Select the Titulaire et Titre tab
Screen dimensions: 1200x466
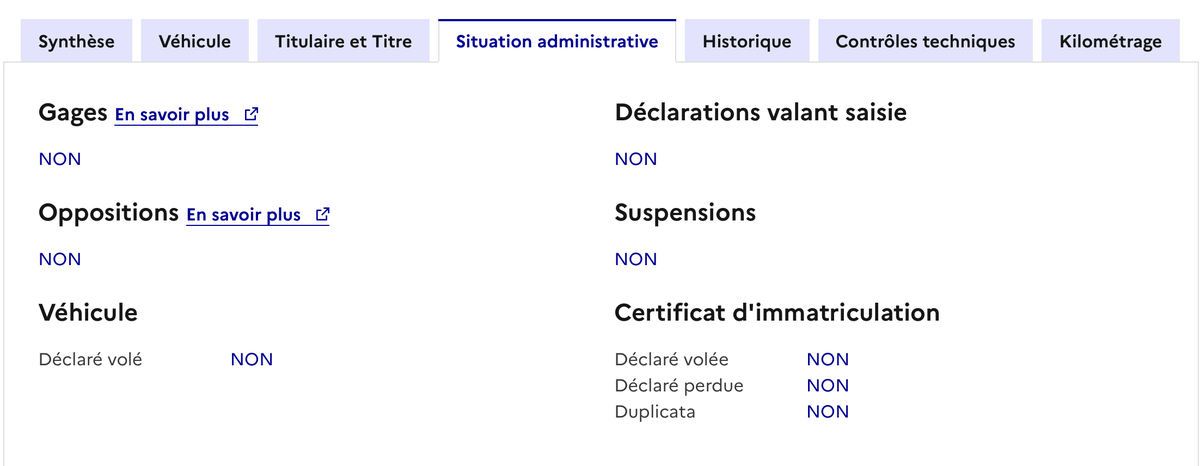(x=343, y=41)
